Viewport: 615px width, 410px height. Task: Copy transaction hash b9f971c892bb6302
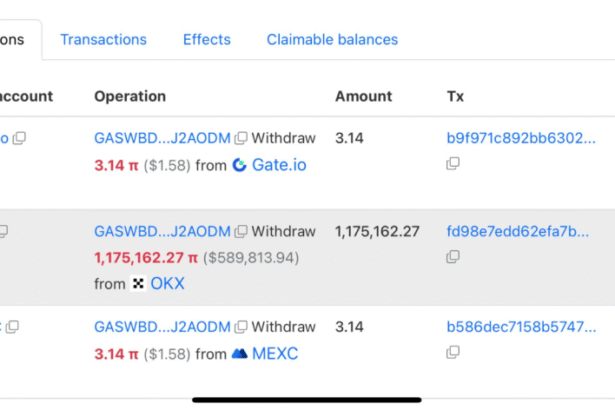pyautogui.click(x=453, y=164)
